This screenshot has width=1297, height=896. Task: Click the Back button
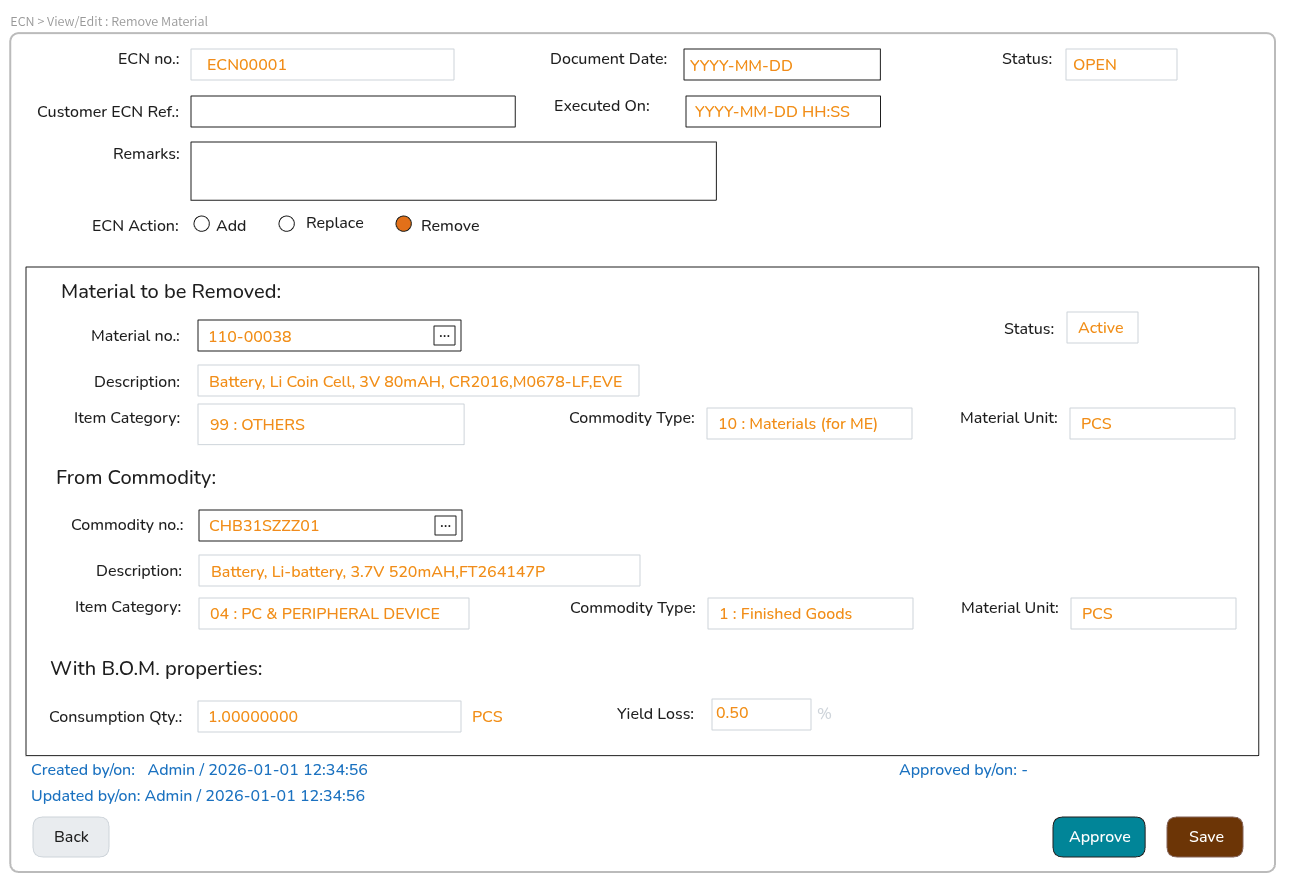coord(71,837)
